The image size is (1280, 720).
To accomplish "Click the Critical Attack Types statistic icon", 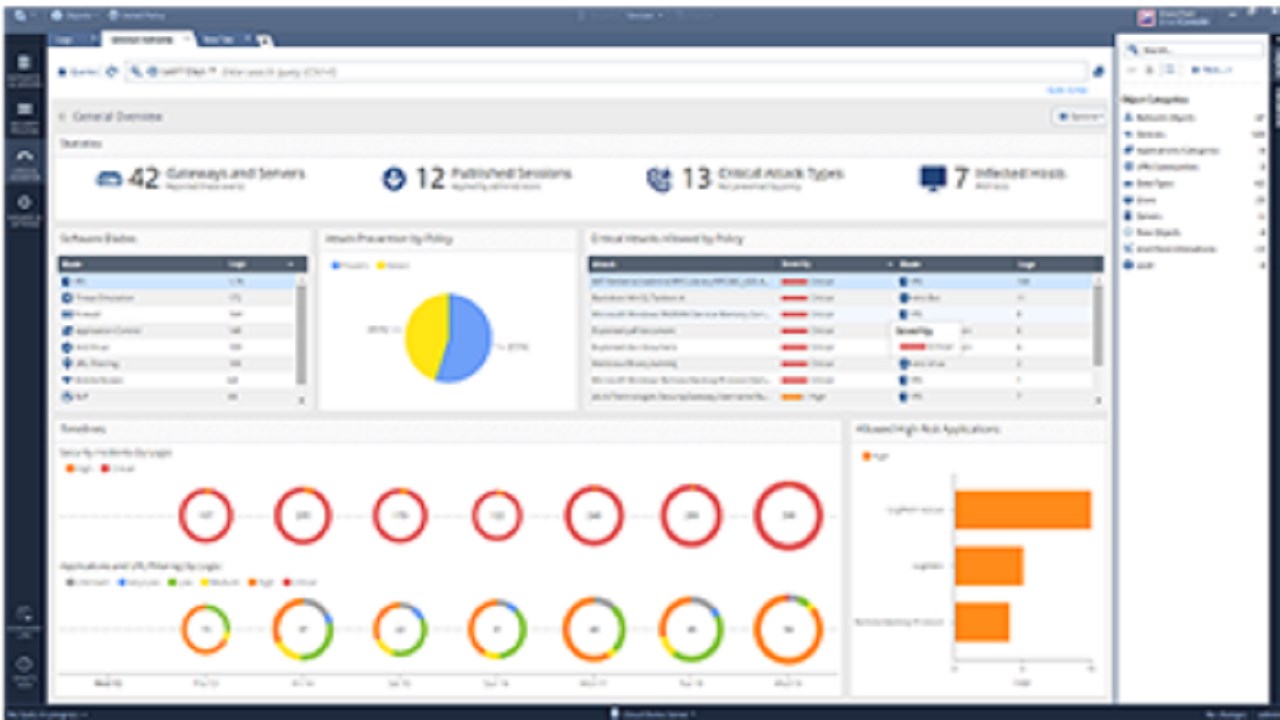I will tap(660, 179).
